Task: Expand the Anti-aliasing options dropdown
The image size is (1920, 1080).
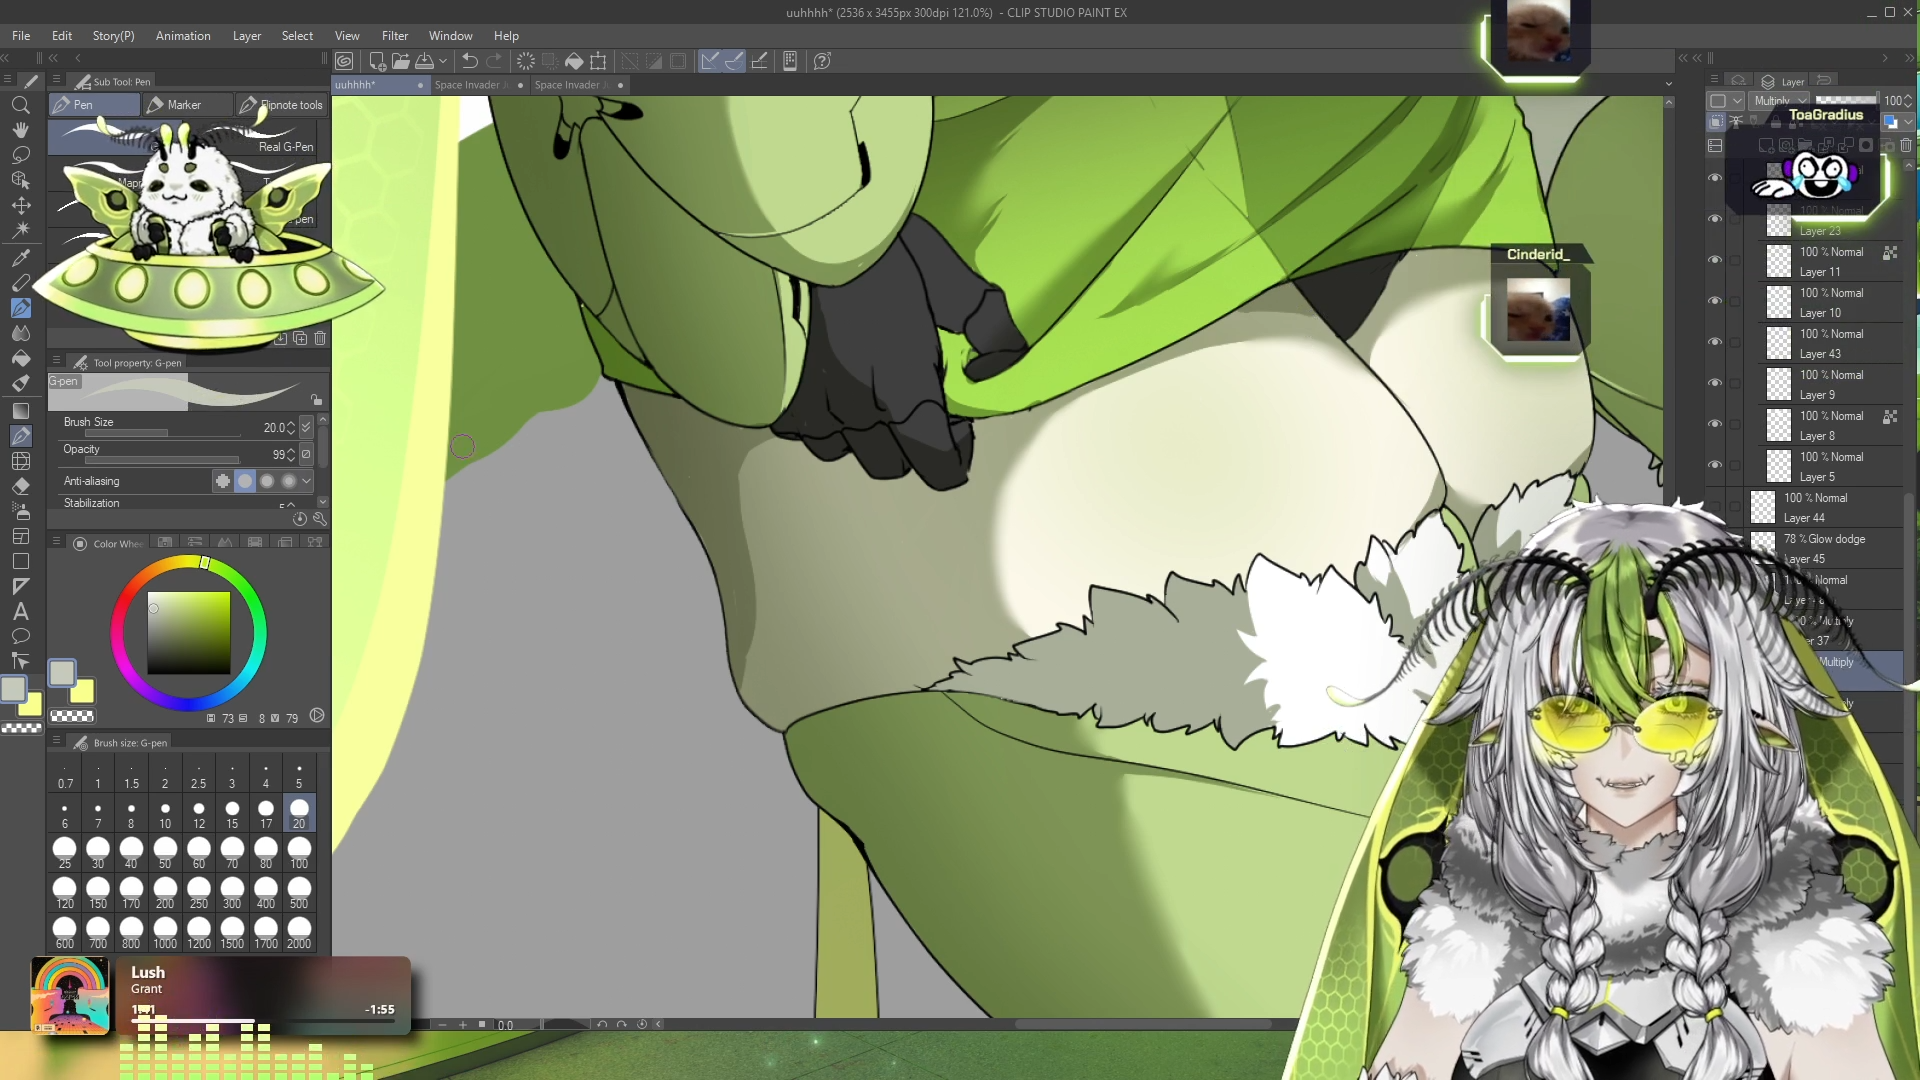Action: 307,481
